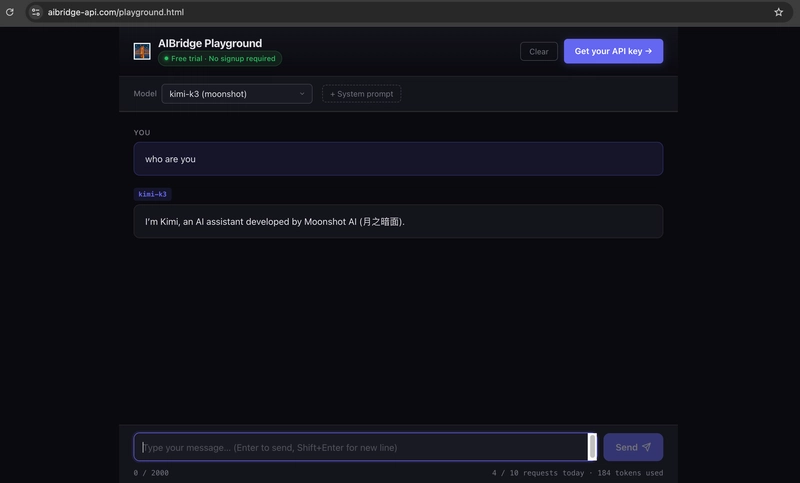The width and height of the screenshot is (800, 483).
Task: Click the address bar URL aibridge-api.com/playground.html
Action: click(x=116, y=12)
